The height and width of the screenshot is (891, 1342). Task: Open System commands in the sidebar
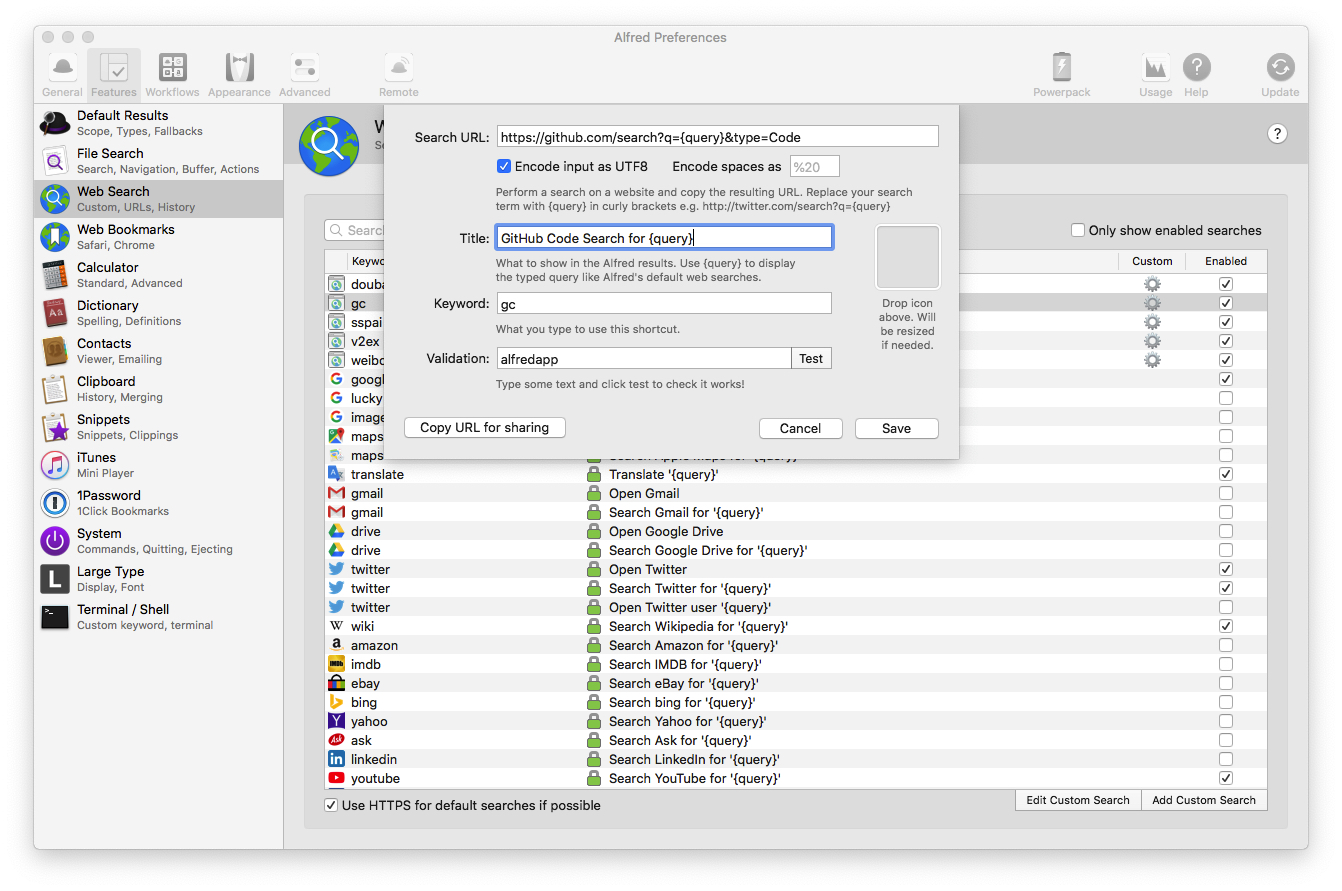159,541
